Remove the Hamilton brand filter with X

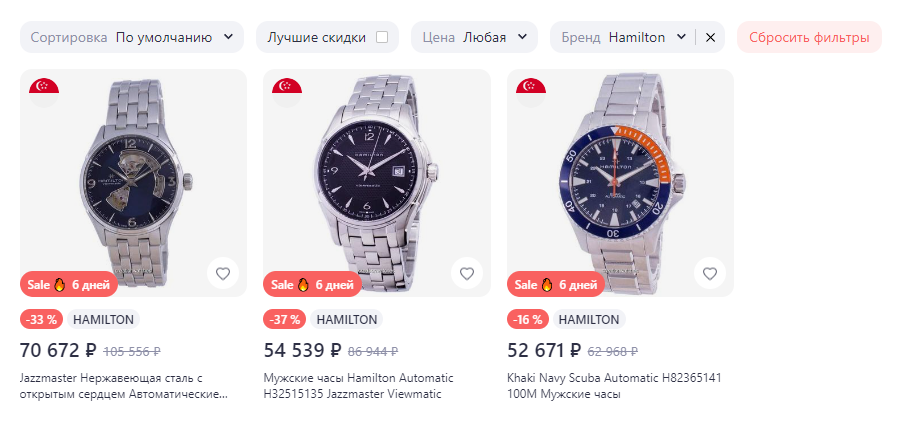click(710, 37)
